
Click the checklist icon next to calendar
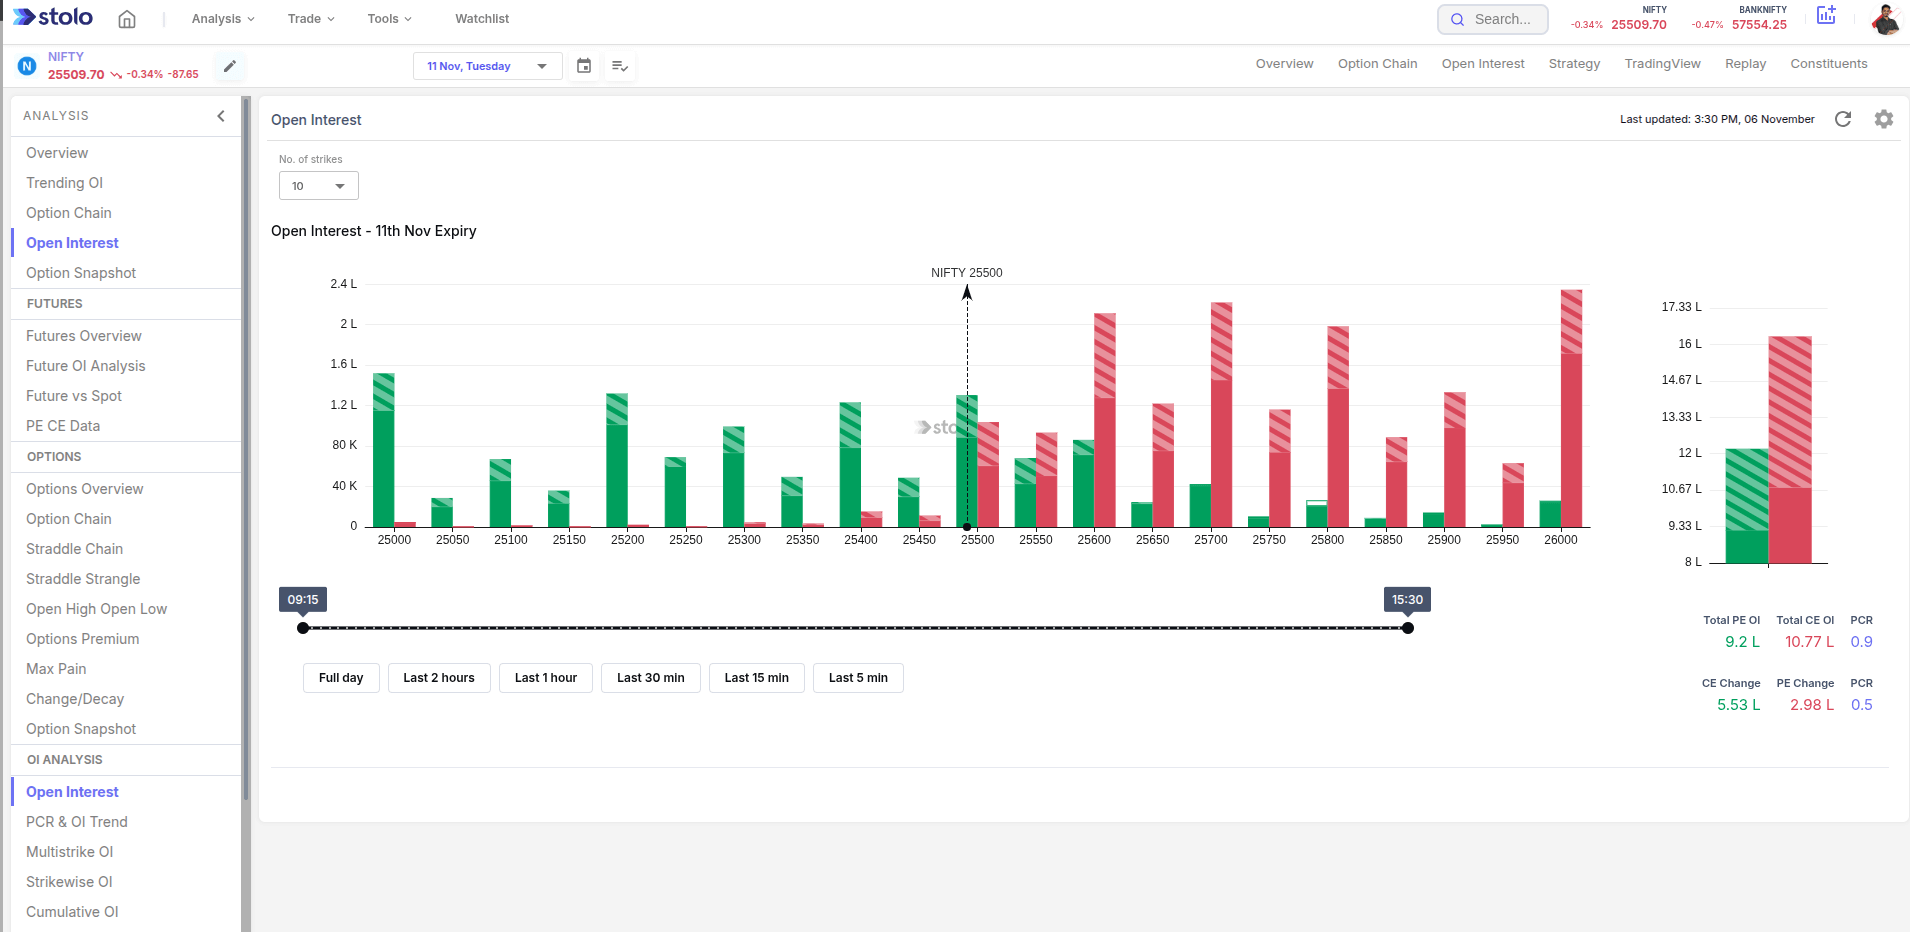point(620,66)
